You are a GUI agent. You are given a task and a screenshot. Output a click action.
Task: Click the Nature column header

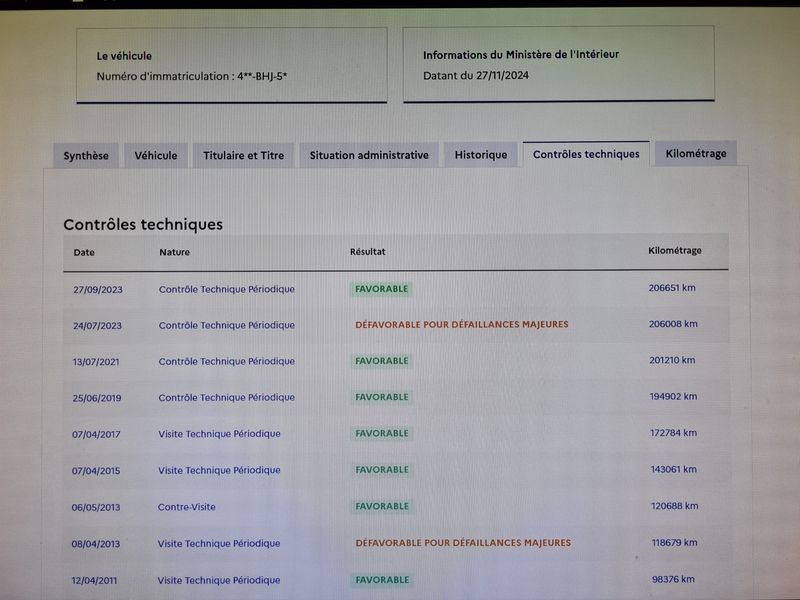pyautogui.click(x=174, y=252)
